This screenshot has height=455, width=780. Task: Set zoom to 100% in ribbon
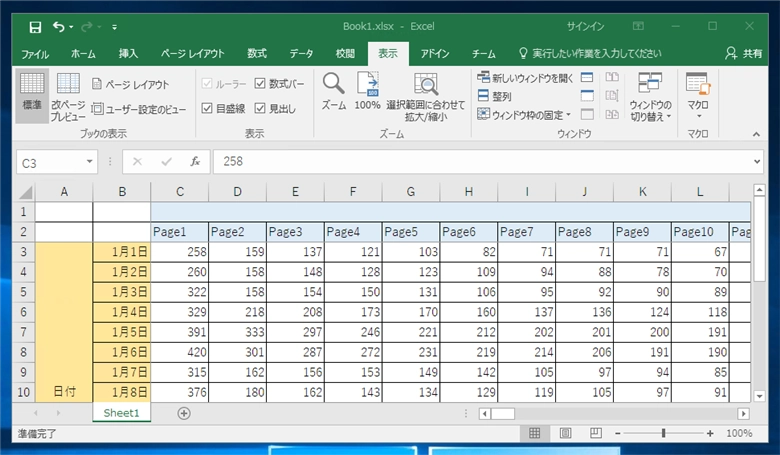tap(368, 91)
